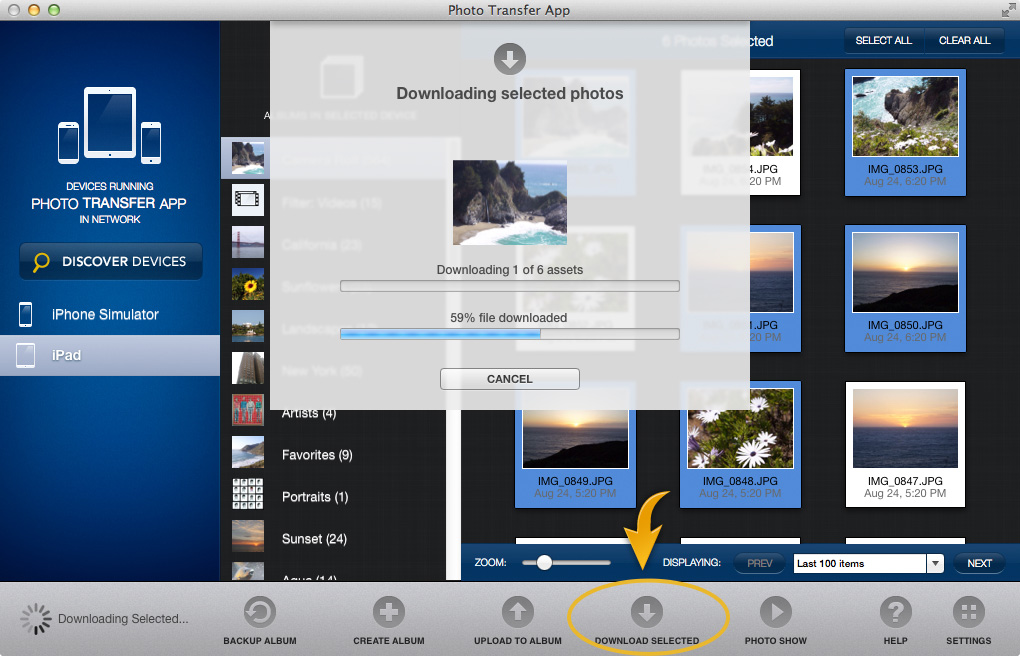The height and width of the screenshot is (656, 1020).
Task: Open the Artists album thumbnail
Action: (x=248, y=410)
